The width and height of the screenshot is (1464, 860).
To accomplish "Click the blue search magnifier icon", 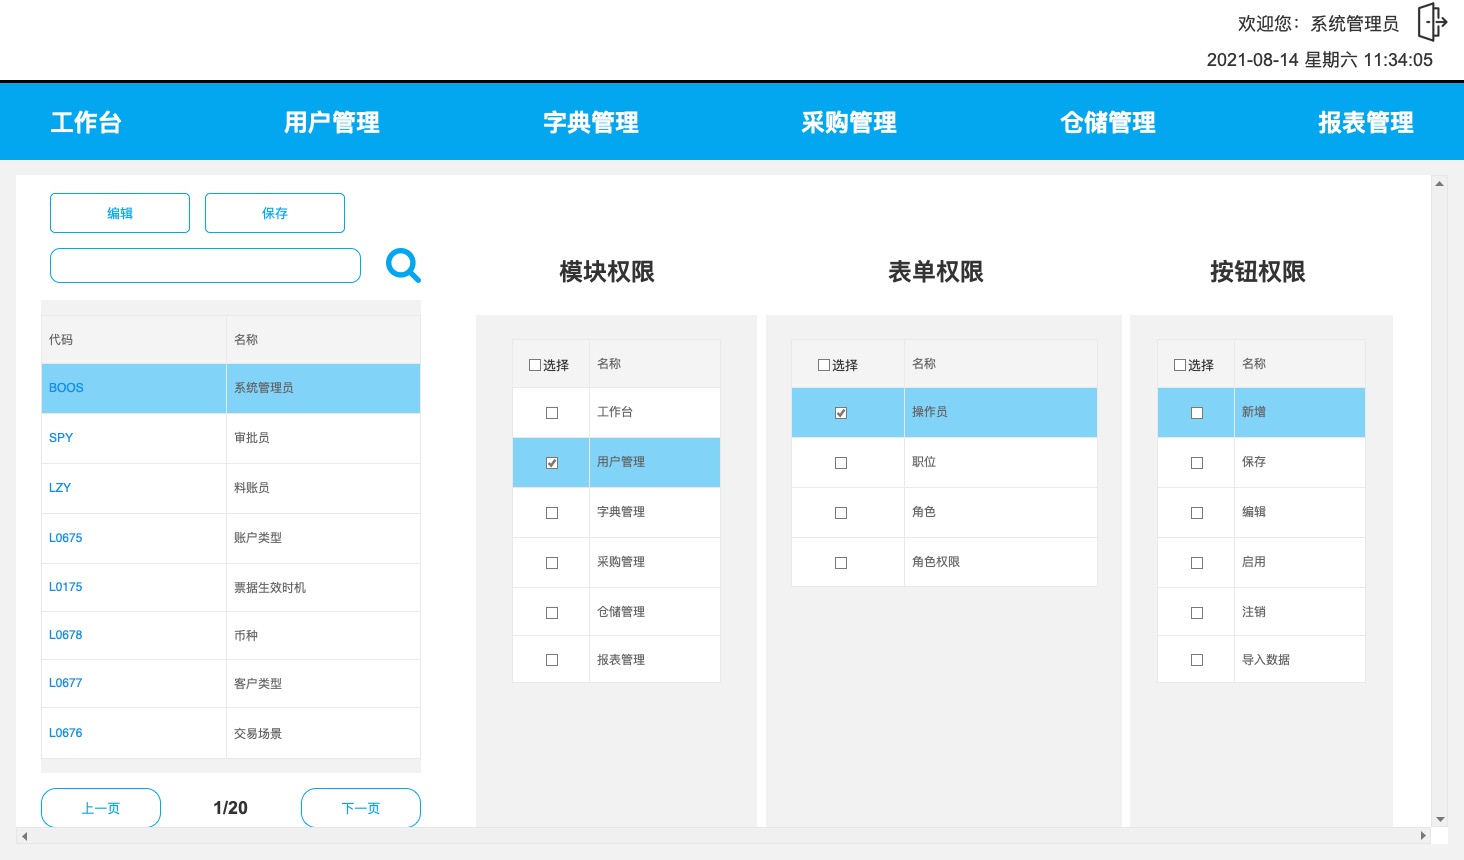I will click(403, 266).
